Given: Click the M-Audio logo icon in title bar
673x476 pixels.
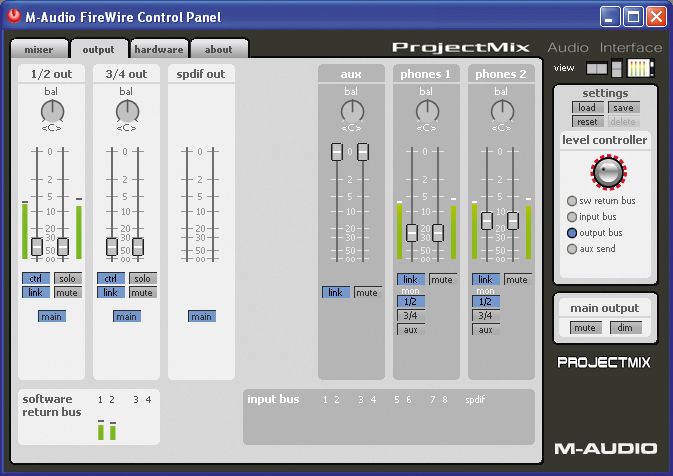Looking at the screenshot, I should click(x=14, y=16).
